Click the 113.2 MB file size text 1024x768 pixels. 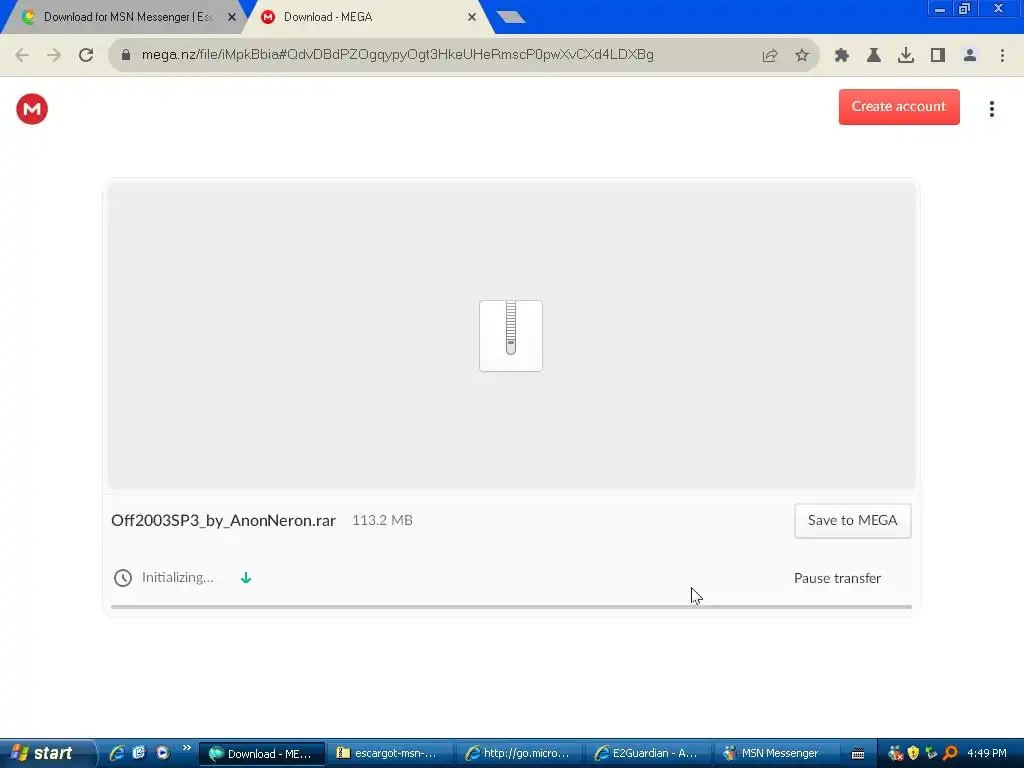click(382, 520)
